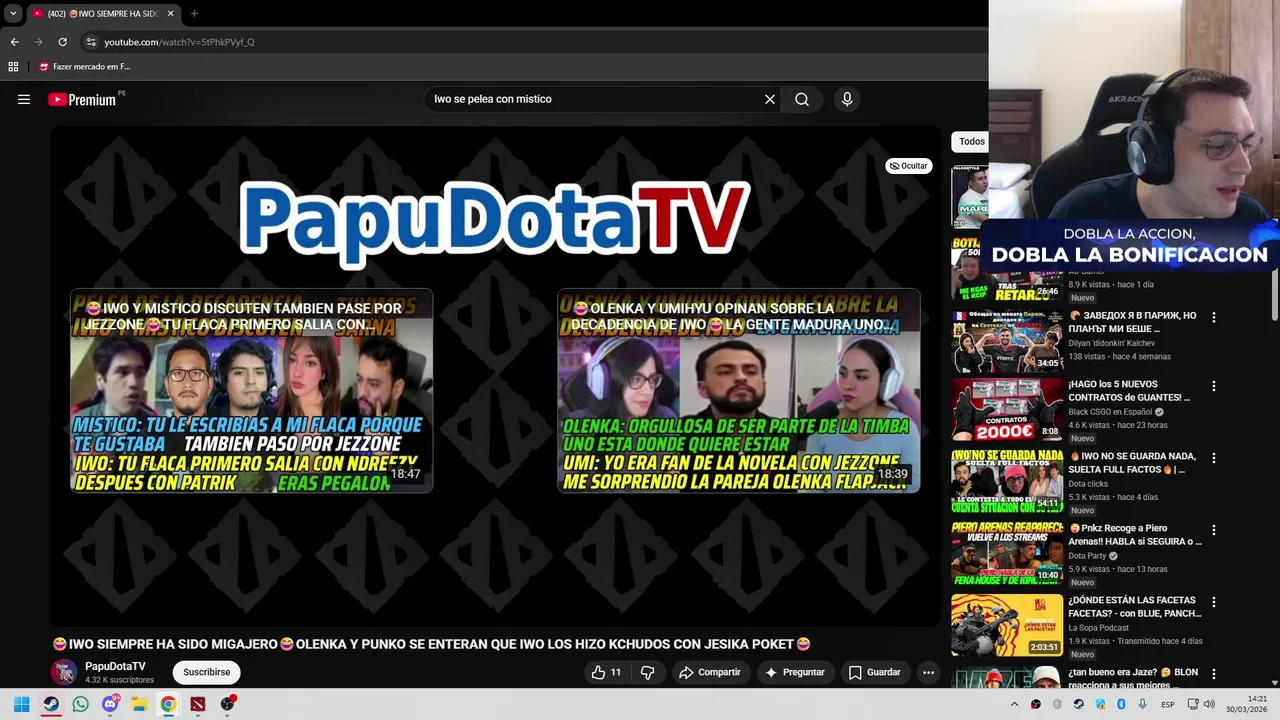Open Discord from taskbar

pyautogui.click(x=110, y=704)
